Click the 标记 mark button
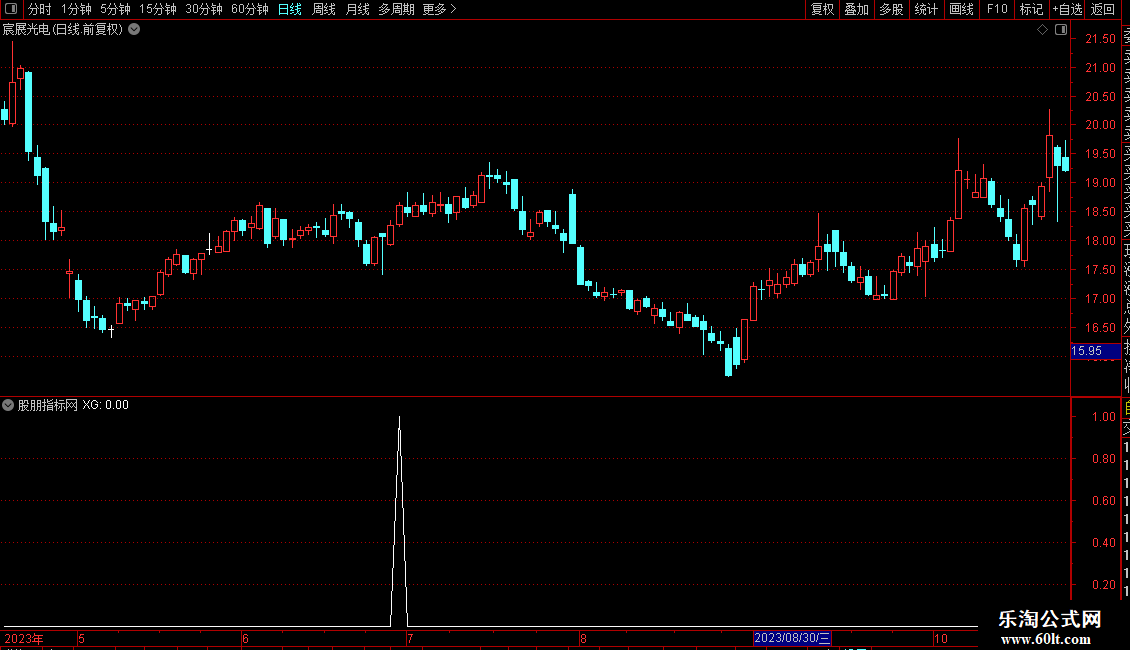This screenshot has width=1130, height=650. pyautogui.click(x=1031, y=9)
